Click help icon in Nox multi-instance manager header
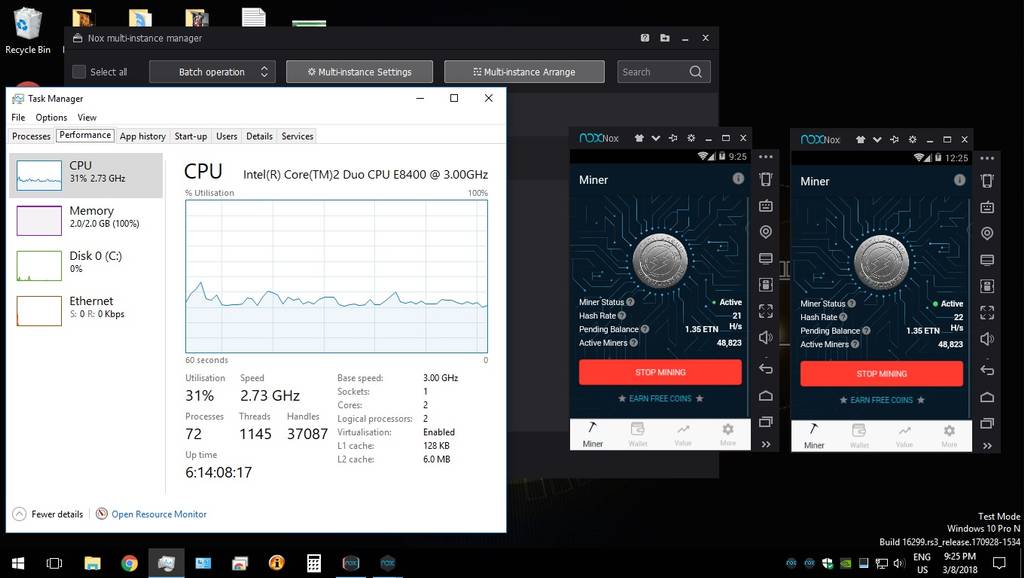This screenshot has height=578, width=1024. tap(645, 38)
